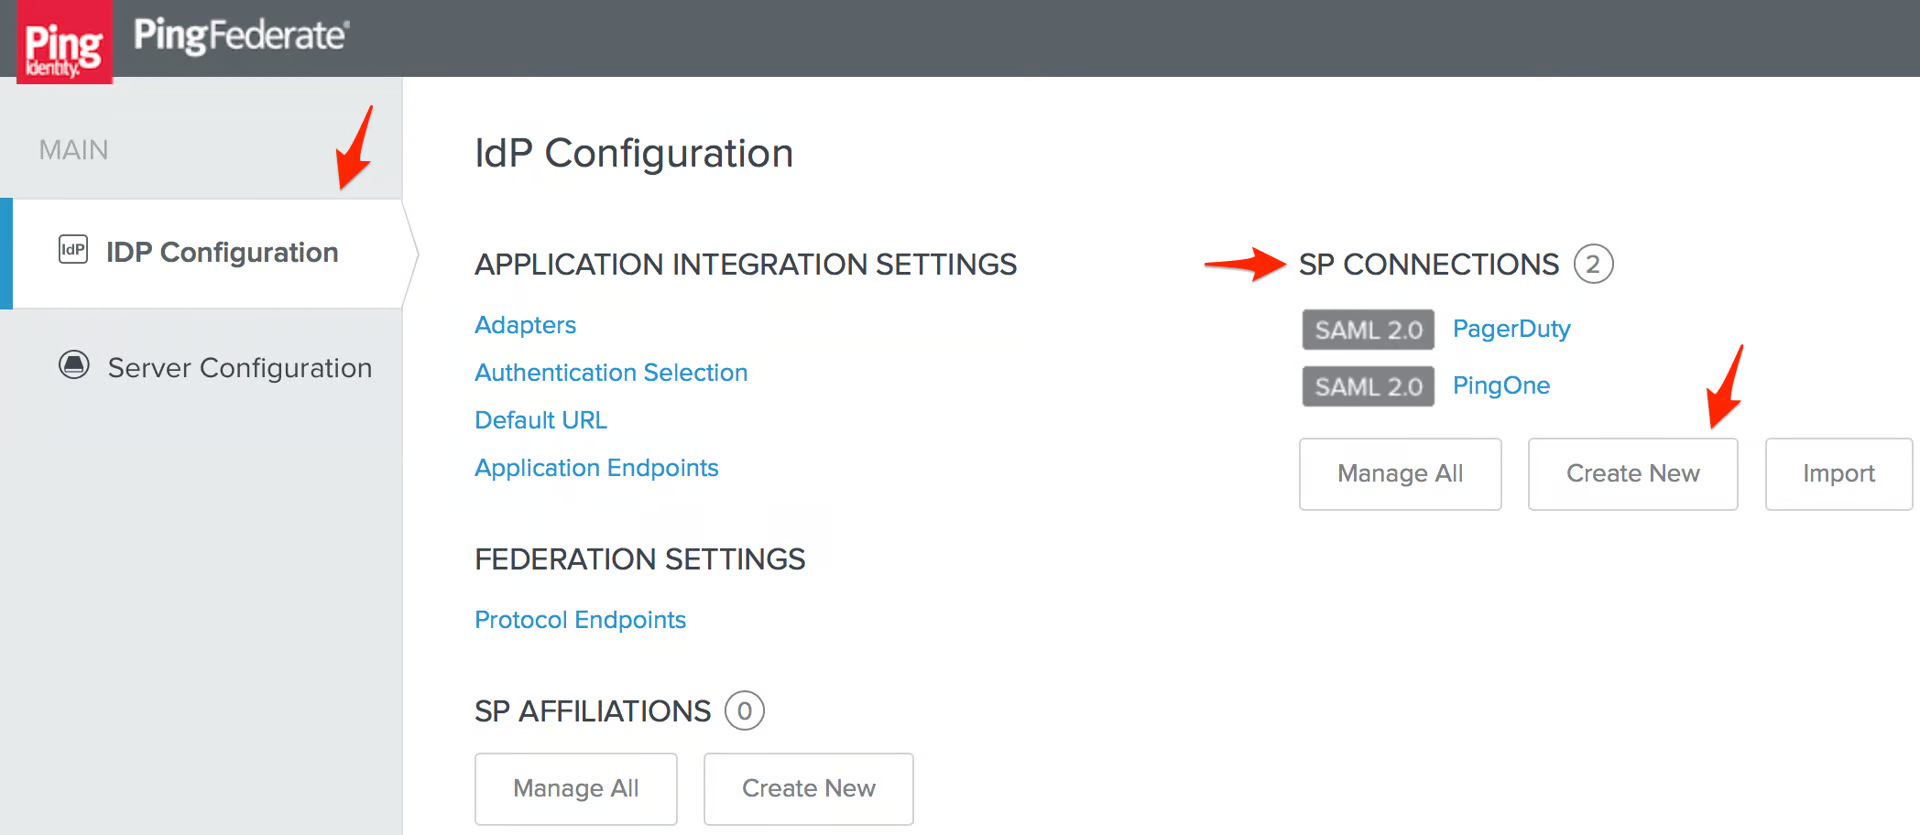This screenshot has width=1920, height=835.
Task: Click the SP Connections count badge
Action: point(1592,264)
